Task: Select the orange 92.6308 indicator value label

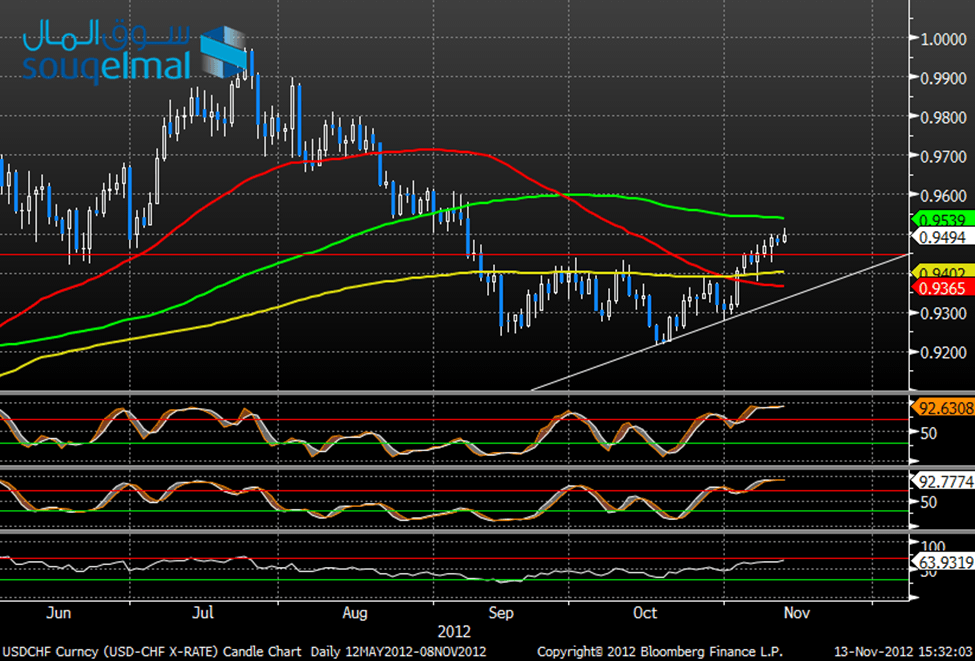Action: pos(940,407)
